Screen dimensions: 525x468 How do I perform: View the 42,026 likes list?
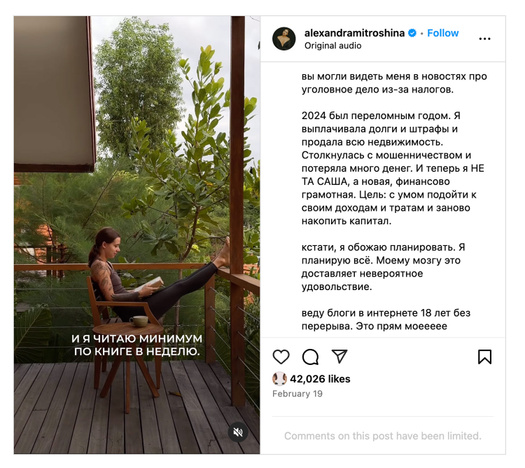click(320, 379)
